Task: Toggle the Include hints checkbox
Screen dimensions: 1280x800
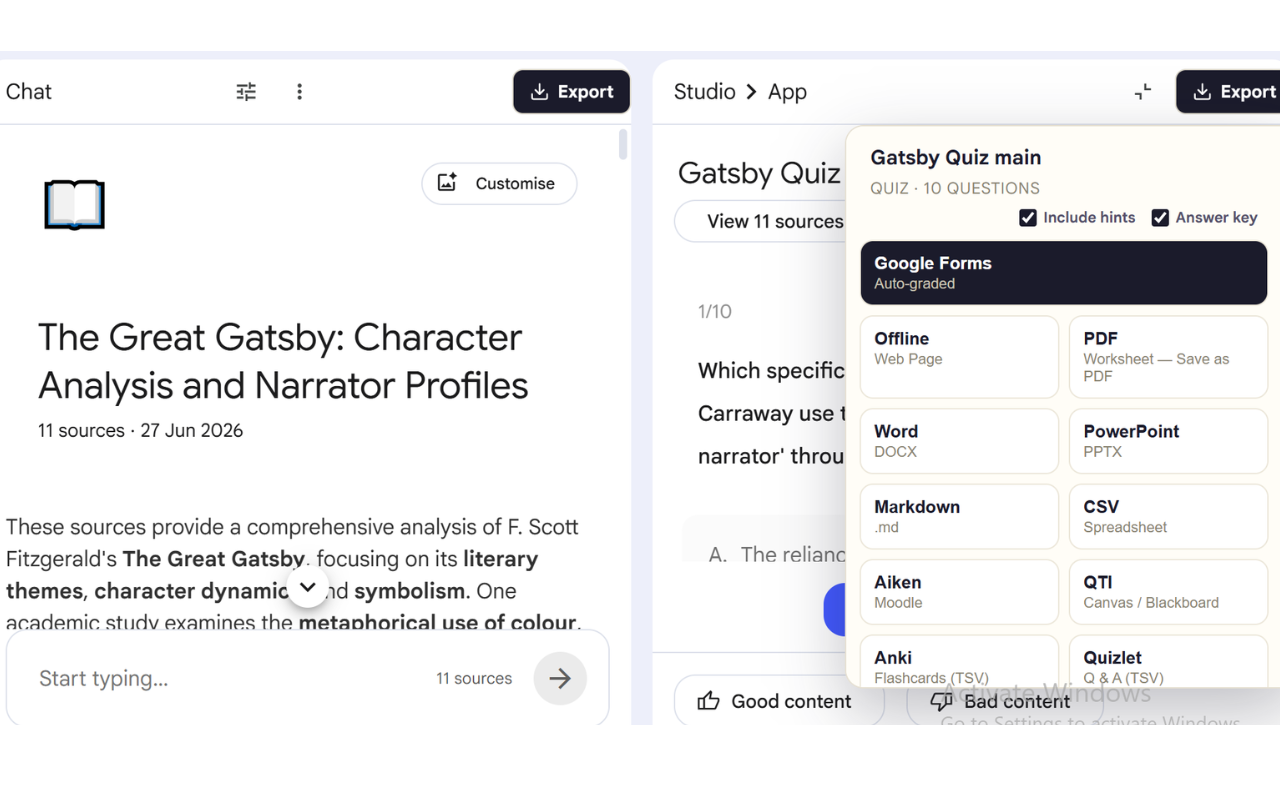Action: [1028, 218]
